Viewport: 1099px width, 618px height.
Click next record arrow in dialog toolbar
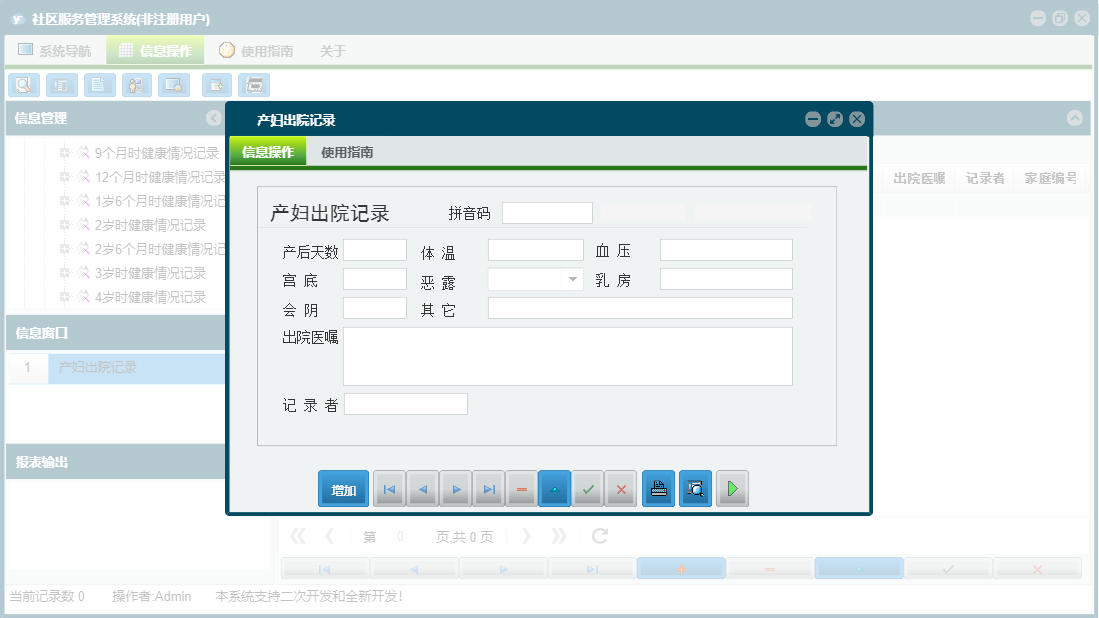pyautogui.click(x=456, y=489)
